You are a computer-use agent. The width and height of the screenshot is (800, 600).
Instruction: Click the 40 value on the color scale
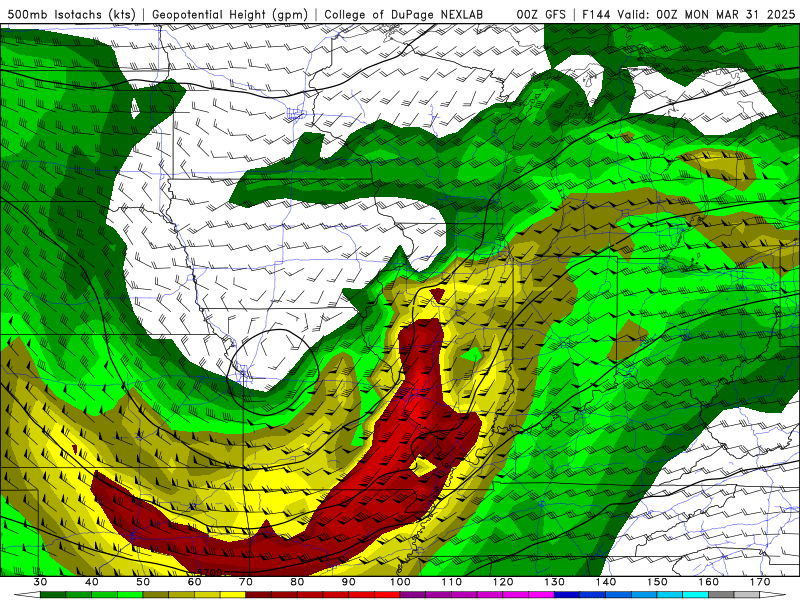(92, 582)
